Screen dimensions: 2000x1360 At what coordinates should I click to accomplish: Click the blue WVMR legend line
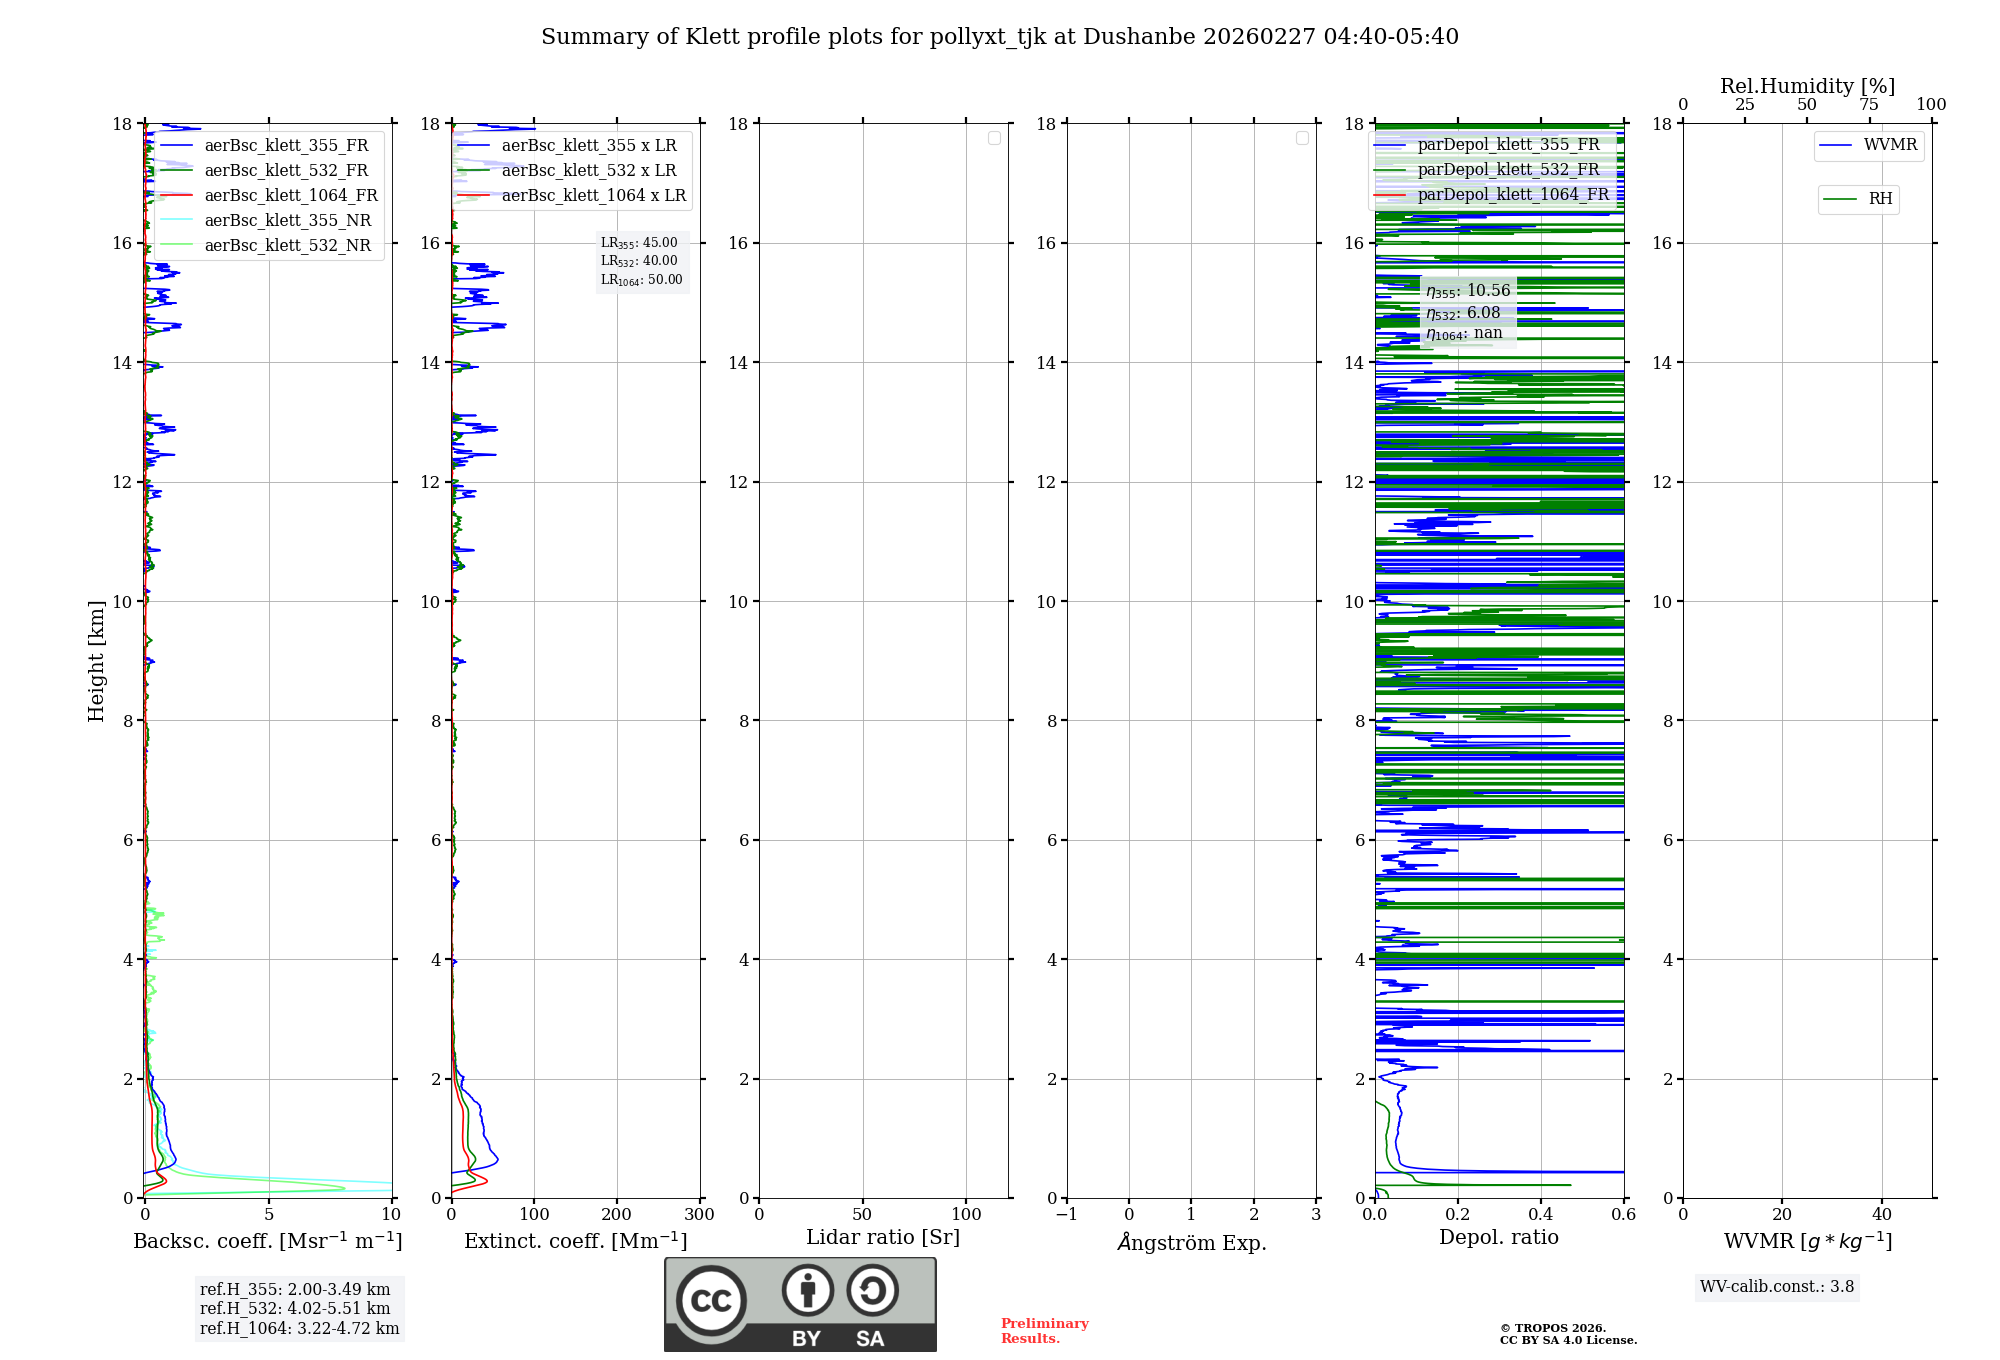1836,146
